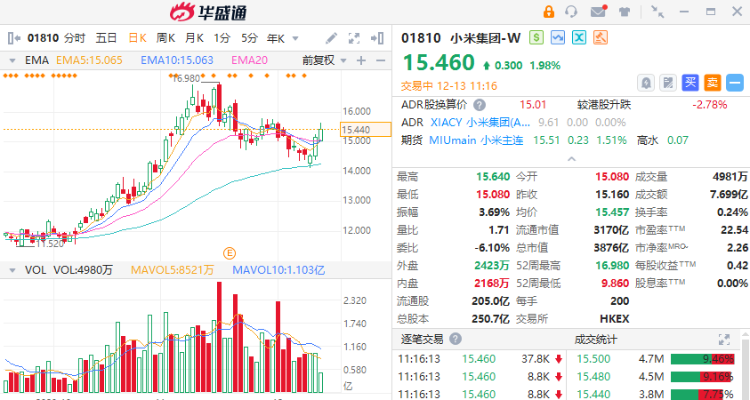Screen dimensions: 750x400
Task: Open the VOL indicator dropdown
Action: 12,270
